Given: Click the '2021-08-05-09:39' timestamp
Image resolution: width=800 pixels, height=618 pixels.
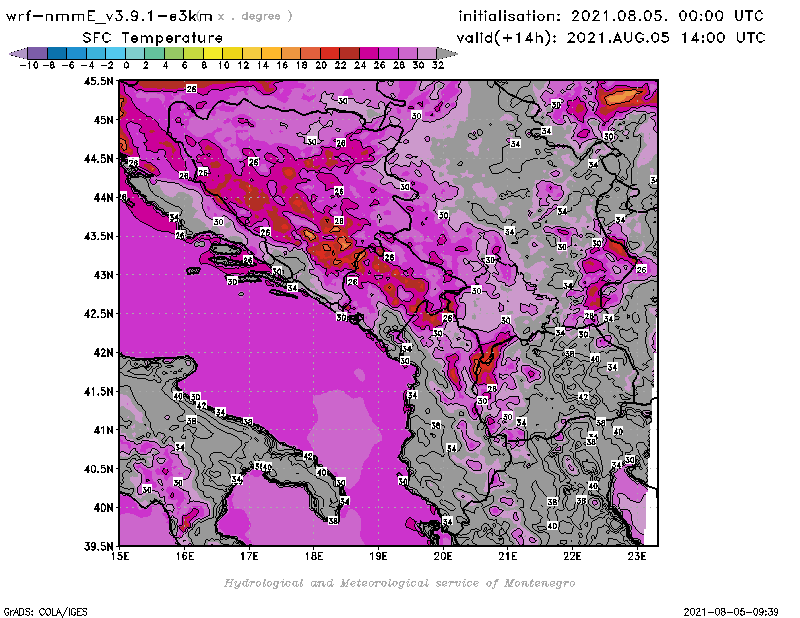Looking at the screenshot, I should 731,612.
